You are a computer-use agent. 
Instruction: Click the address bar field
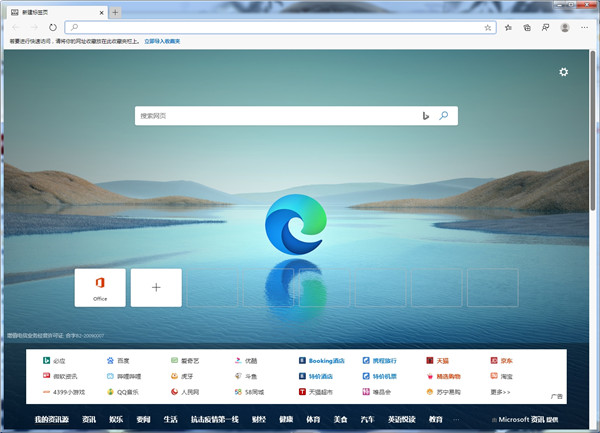tap(270, 27)
